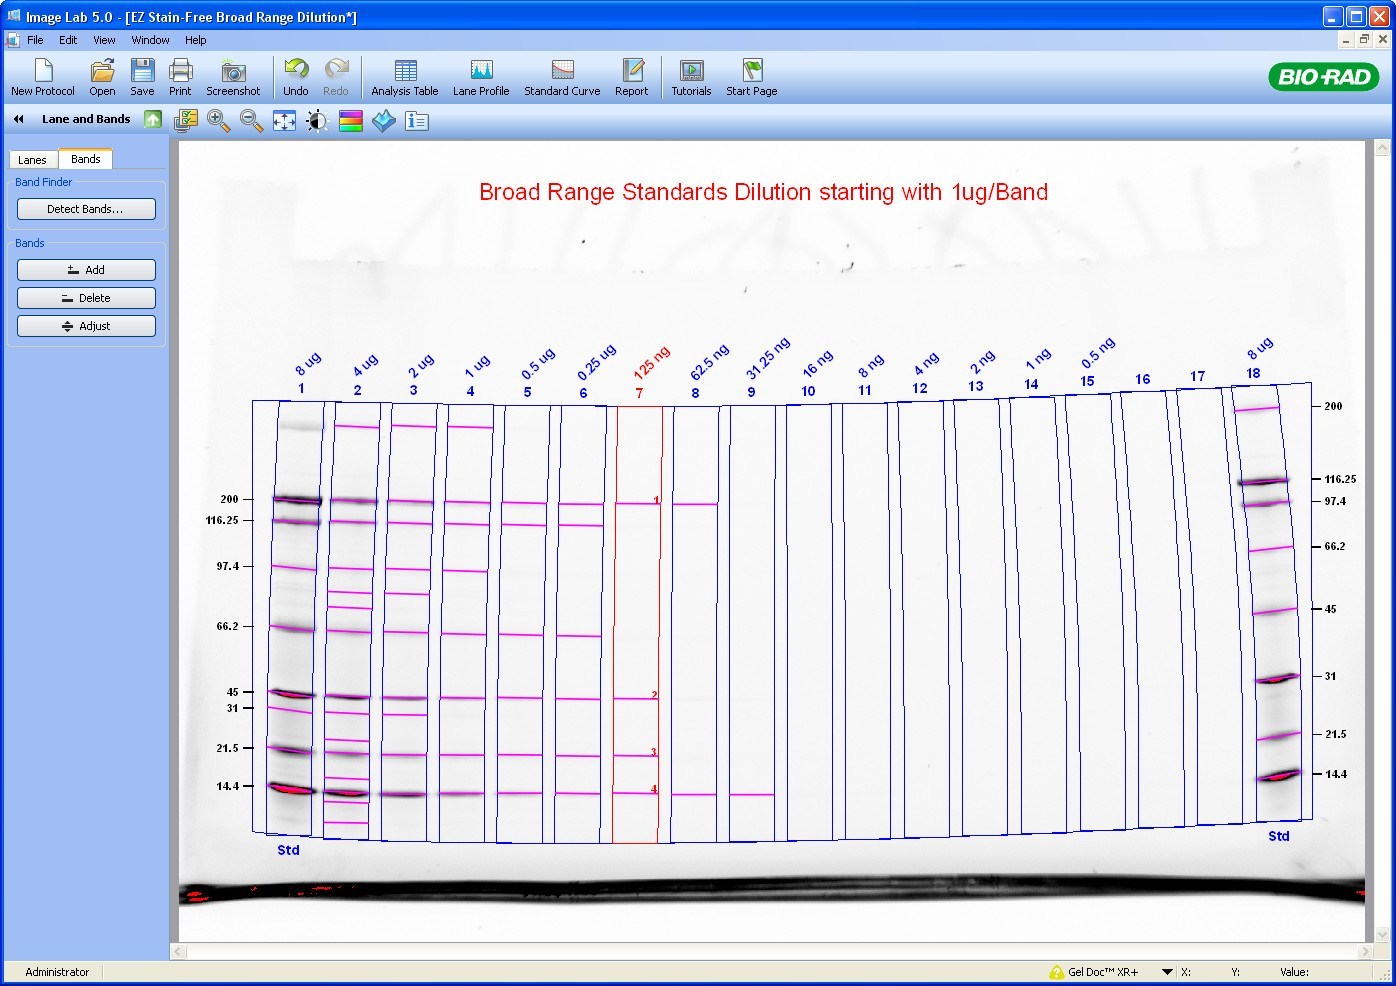The height and width of the screenshot is (986, 1396).
Task: Click the red gel title annotation text
Action: (x=763, y=192)
